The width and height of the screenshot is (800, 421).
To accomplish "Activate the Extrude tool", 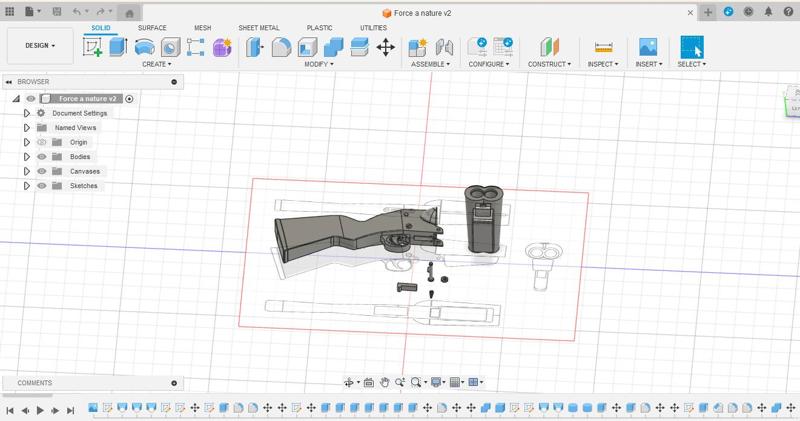I will [x=118, y=47].
